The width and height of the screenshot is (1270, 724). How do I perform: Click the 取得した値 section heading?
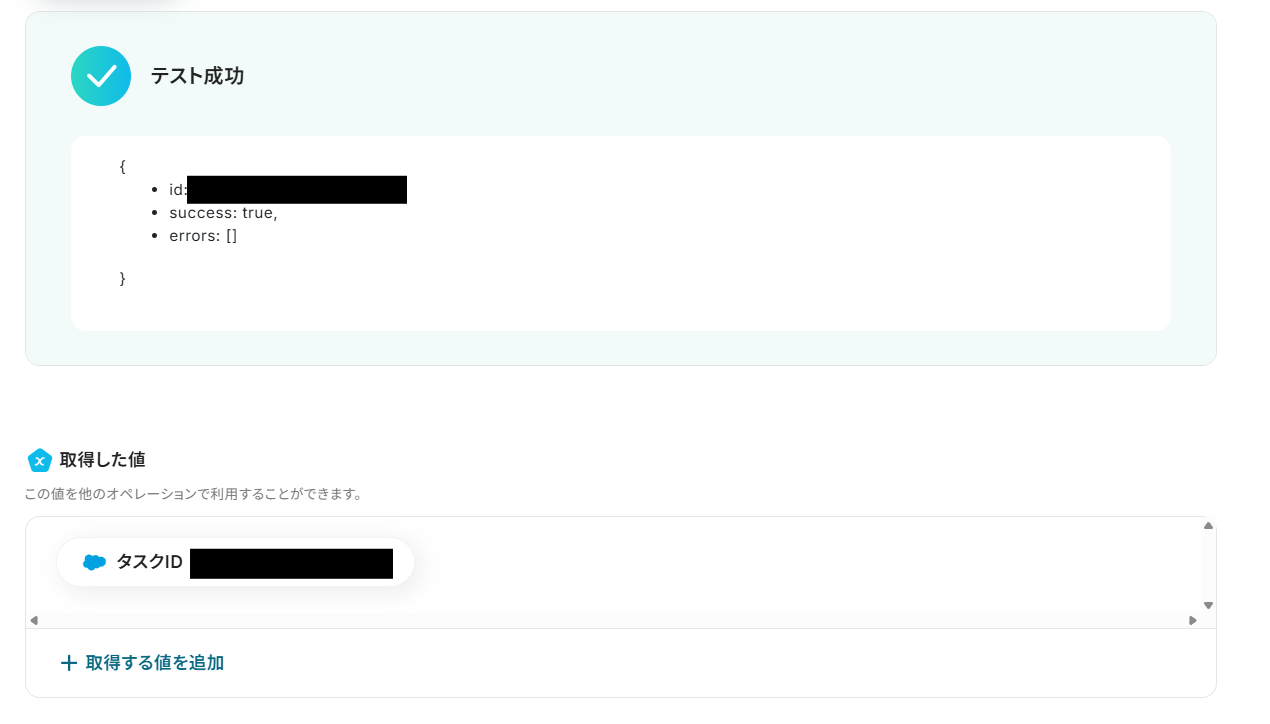coord(102,460)
